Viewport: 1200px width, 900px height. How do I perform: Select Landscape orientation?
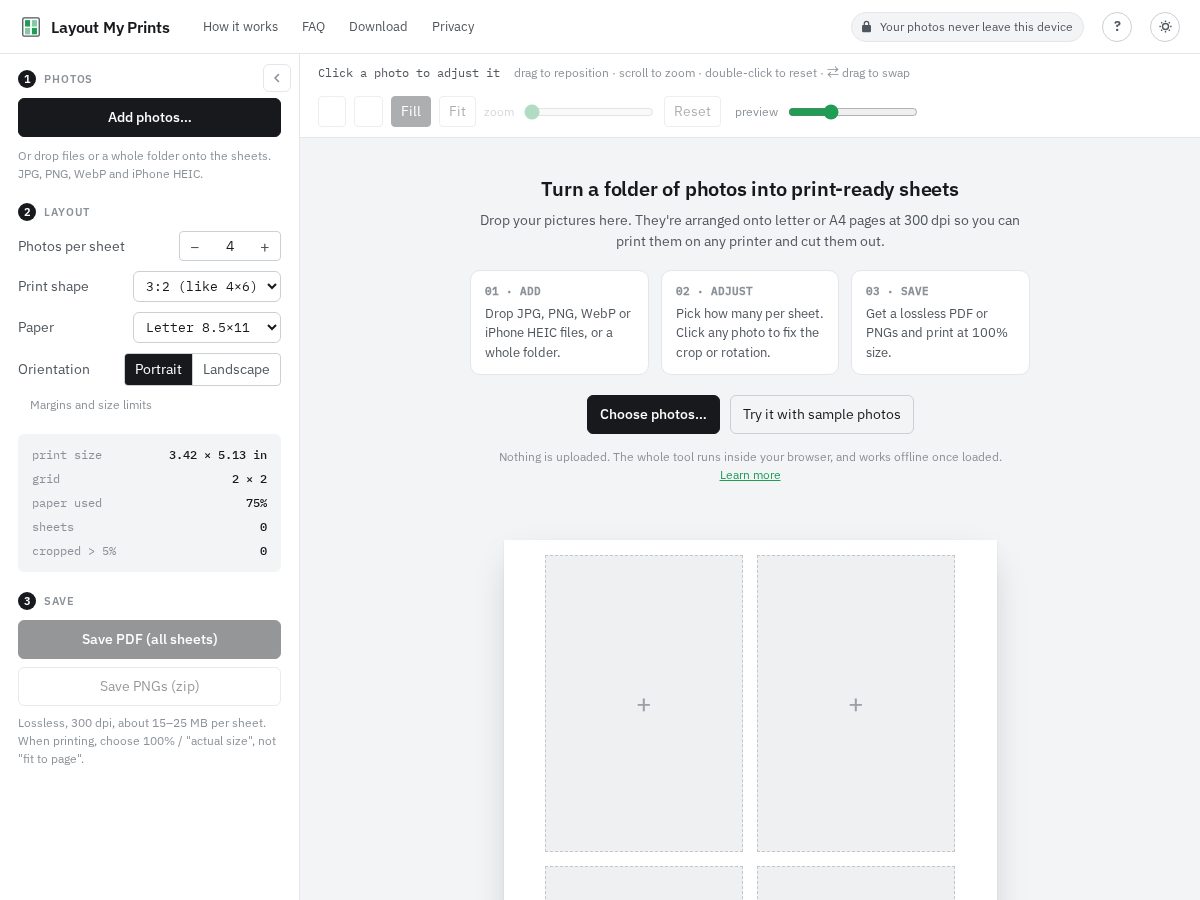pos(236,369)
